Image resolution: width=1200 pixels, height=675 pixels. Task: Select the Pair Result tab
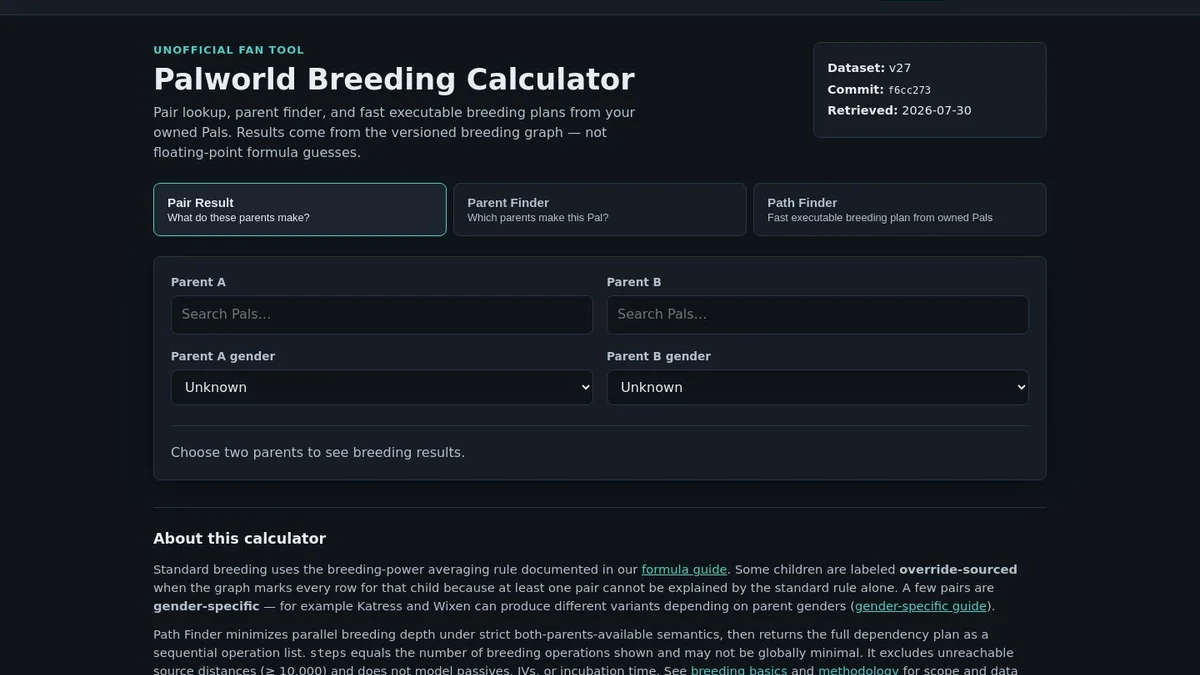tap(300, 209)
